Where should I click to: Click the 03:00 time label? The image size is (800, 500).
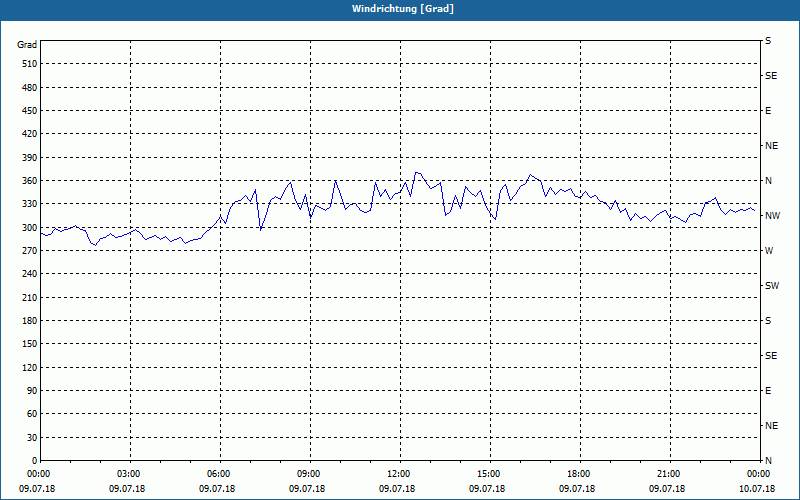click(x=127, y=474)
